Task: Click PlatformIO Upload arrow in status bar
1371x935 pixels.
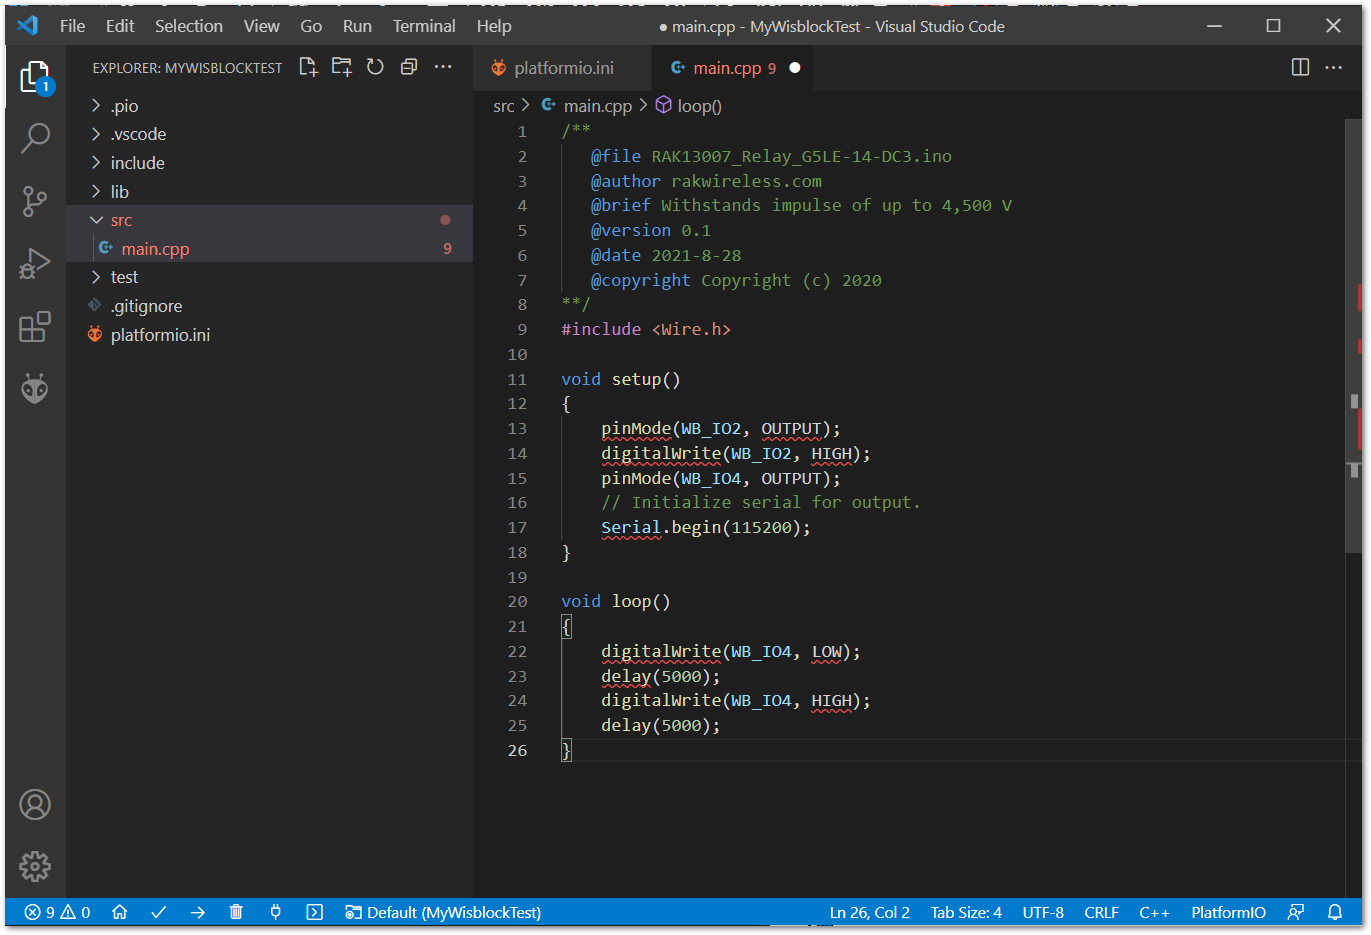Action: click(197, 912)
